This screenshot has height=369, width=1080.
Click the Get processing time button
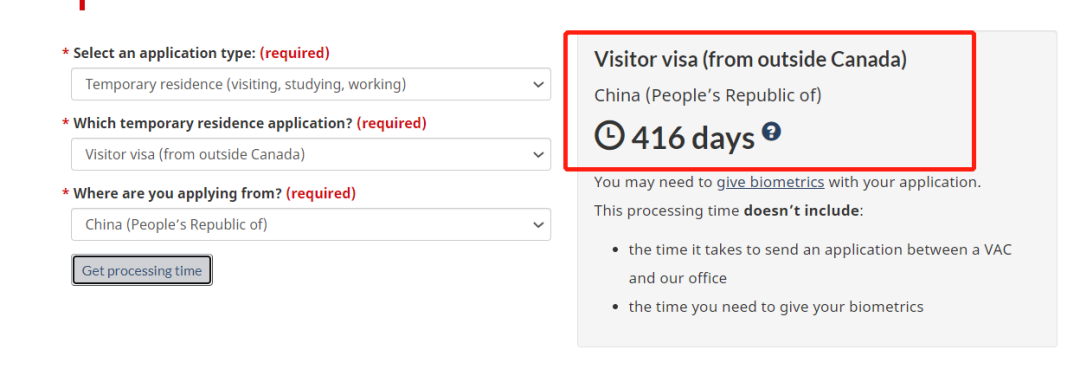(x=142, y=271)
